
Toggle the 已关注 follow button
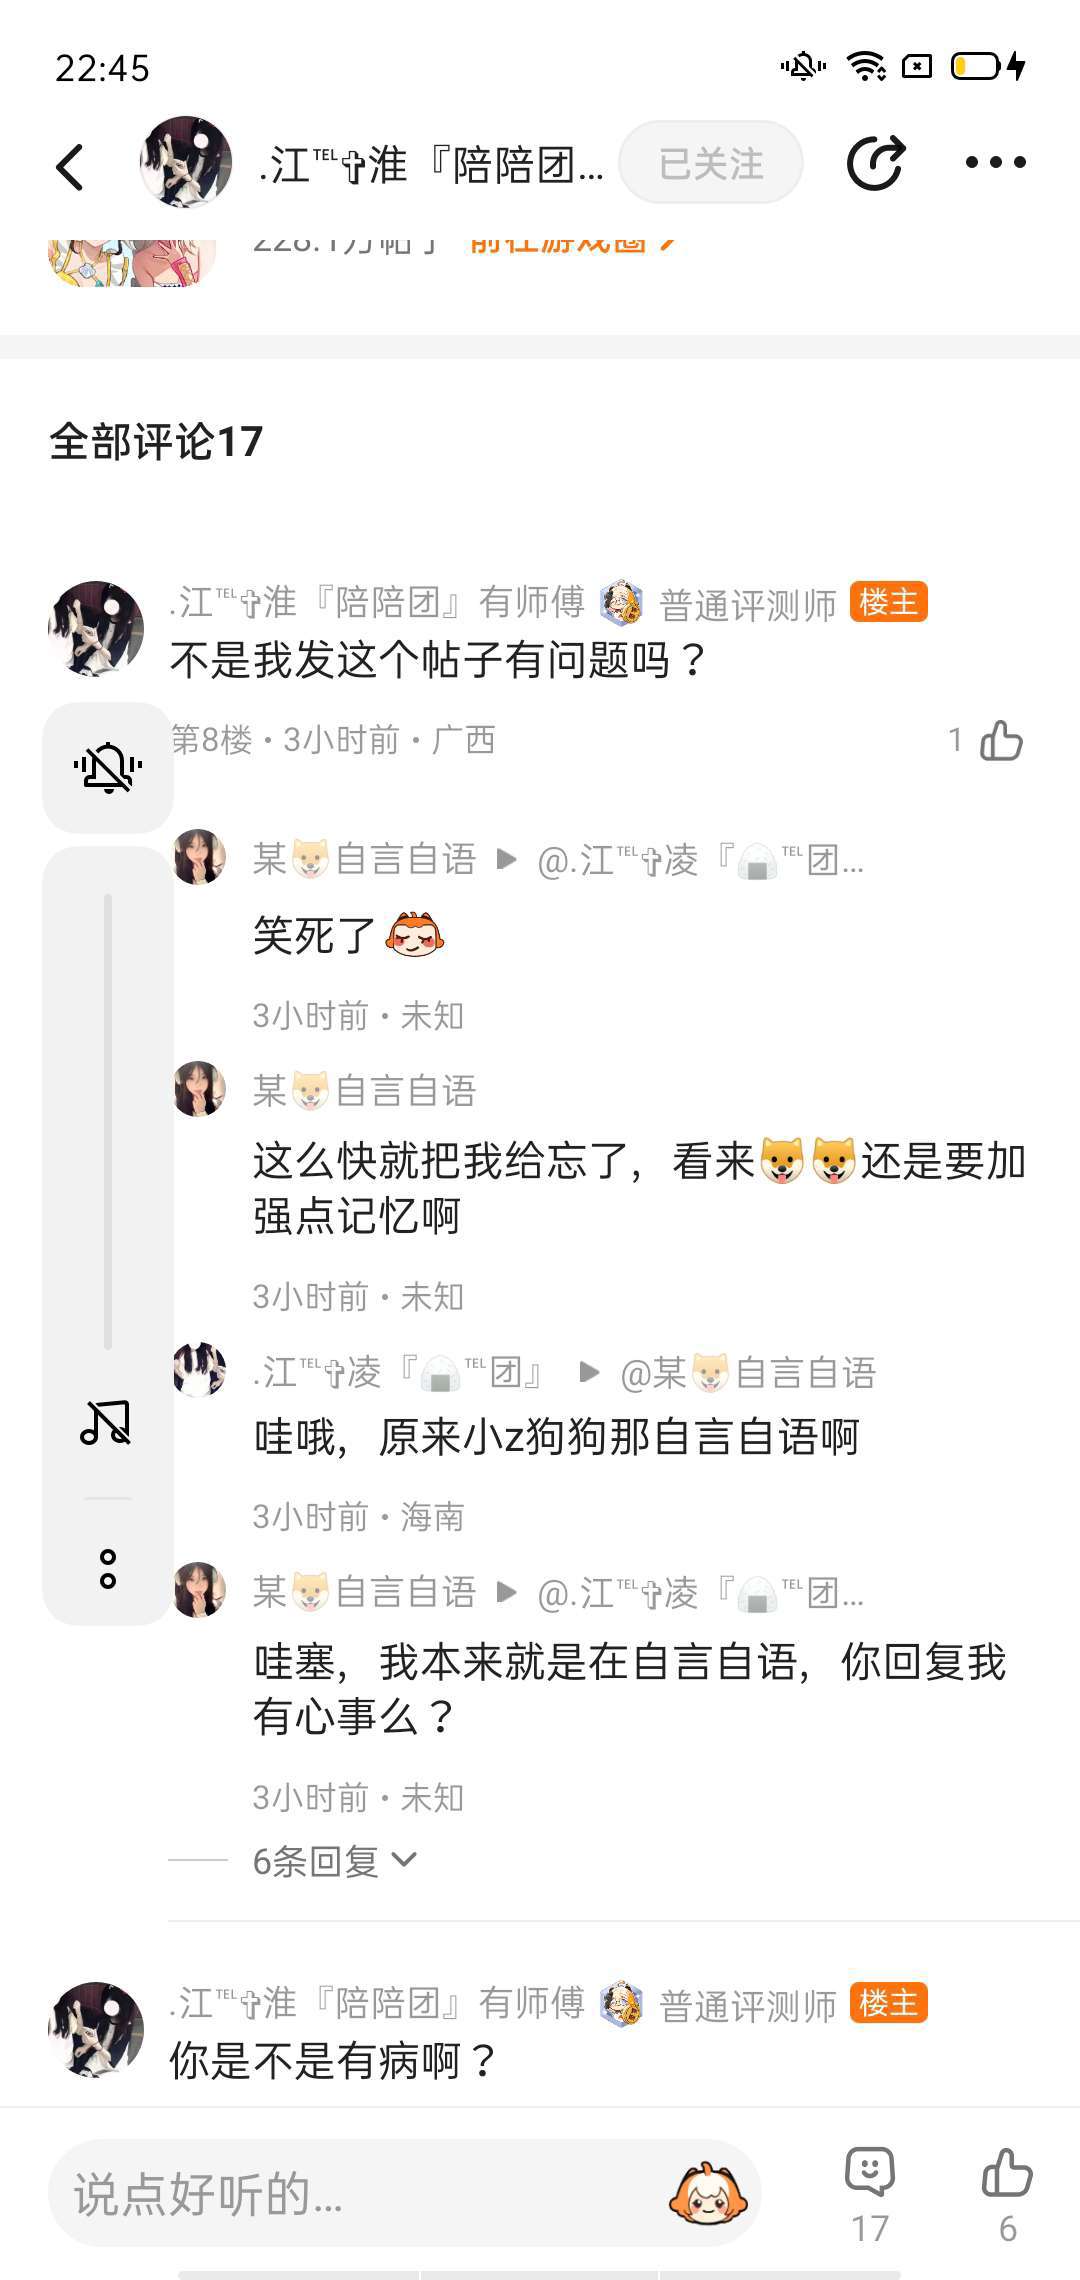(x=711, y=163)
